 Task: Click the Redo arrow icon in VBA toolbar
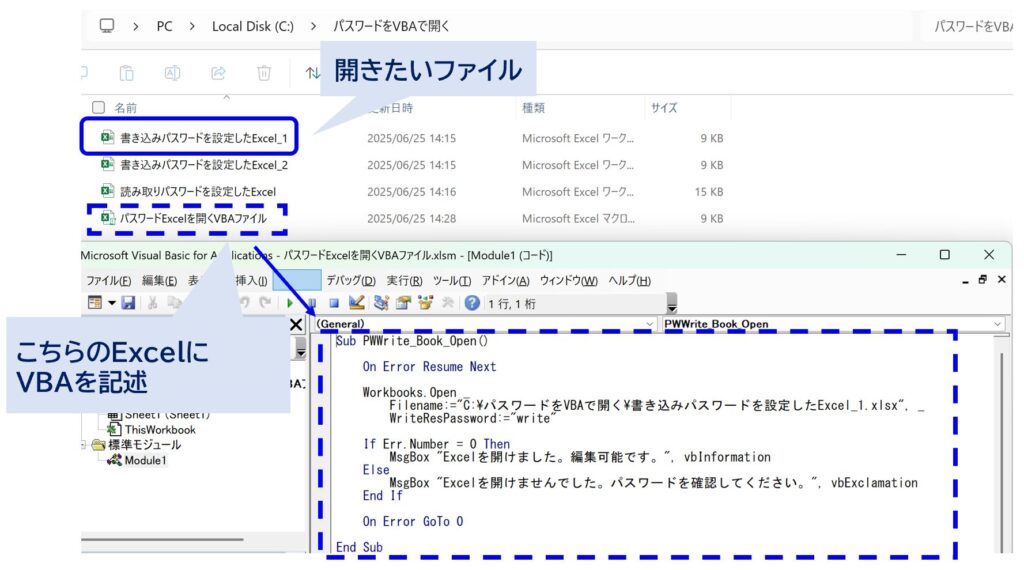(x=264, y=303)
